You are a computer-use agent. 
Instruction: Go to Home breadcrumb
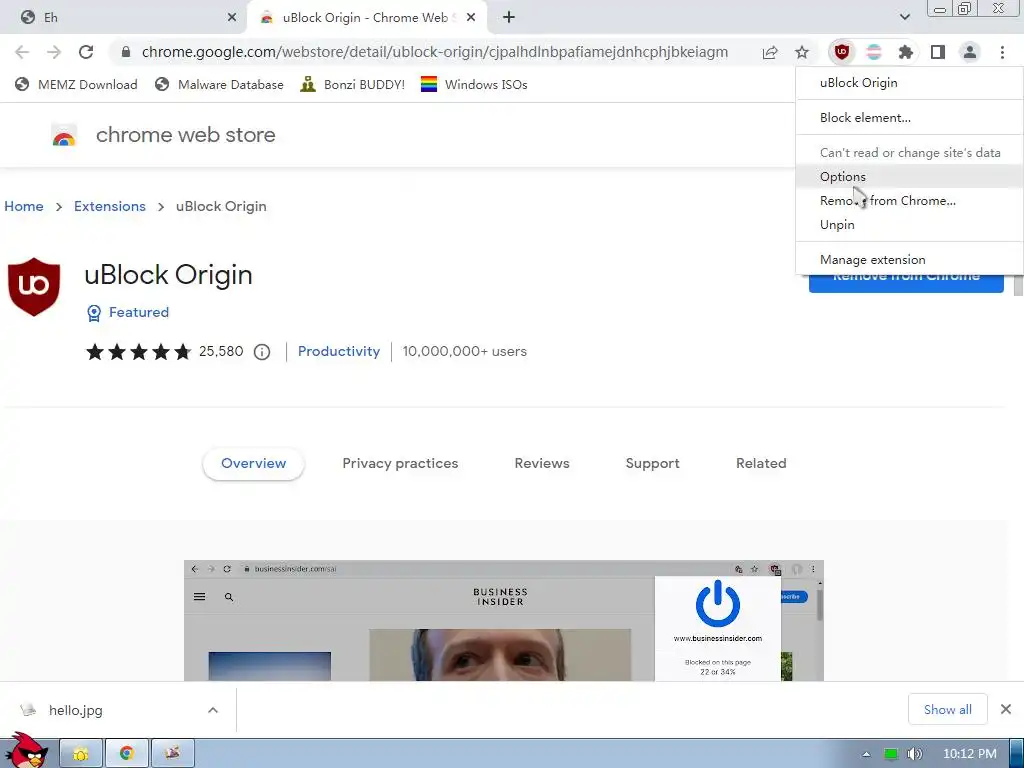(24, 206)
